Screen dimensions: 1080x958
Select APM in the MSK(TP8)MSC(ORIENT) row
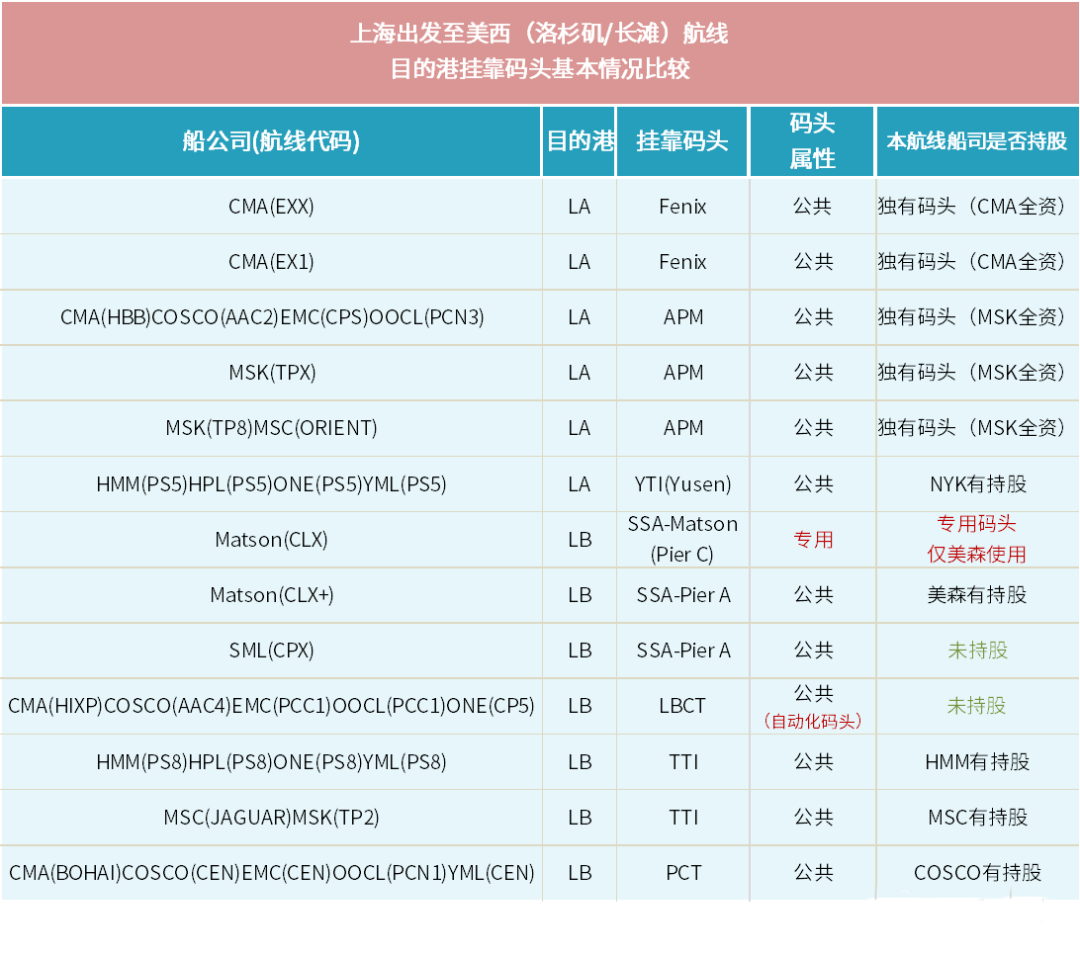point(683,428)
